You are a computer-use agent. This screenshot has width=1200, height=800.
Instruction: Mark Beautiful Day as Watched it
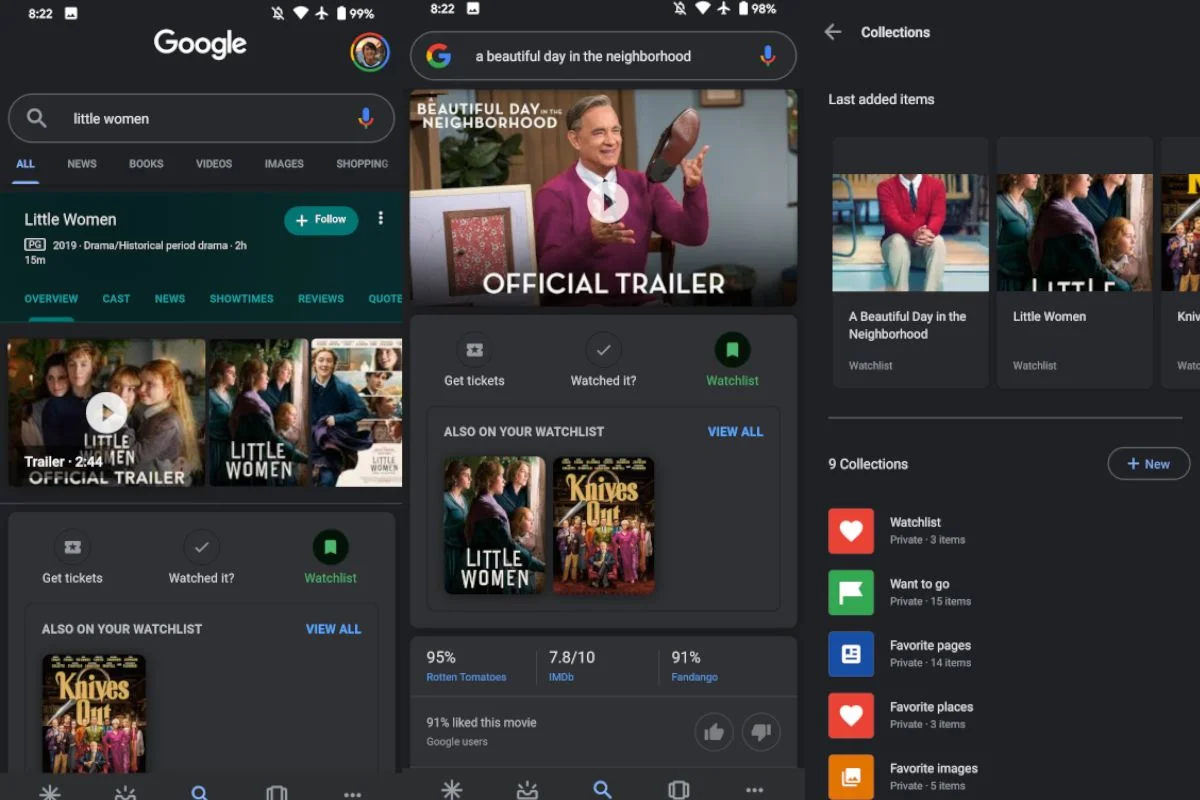point(603,350)
